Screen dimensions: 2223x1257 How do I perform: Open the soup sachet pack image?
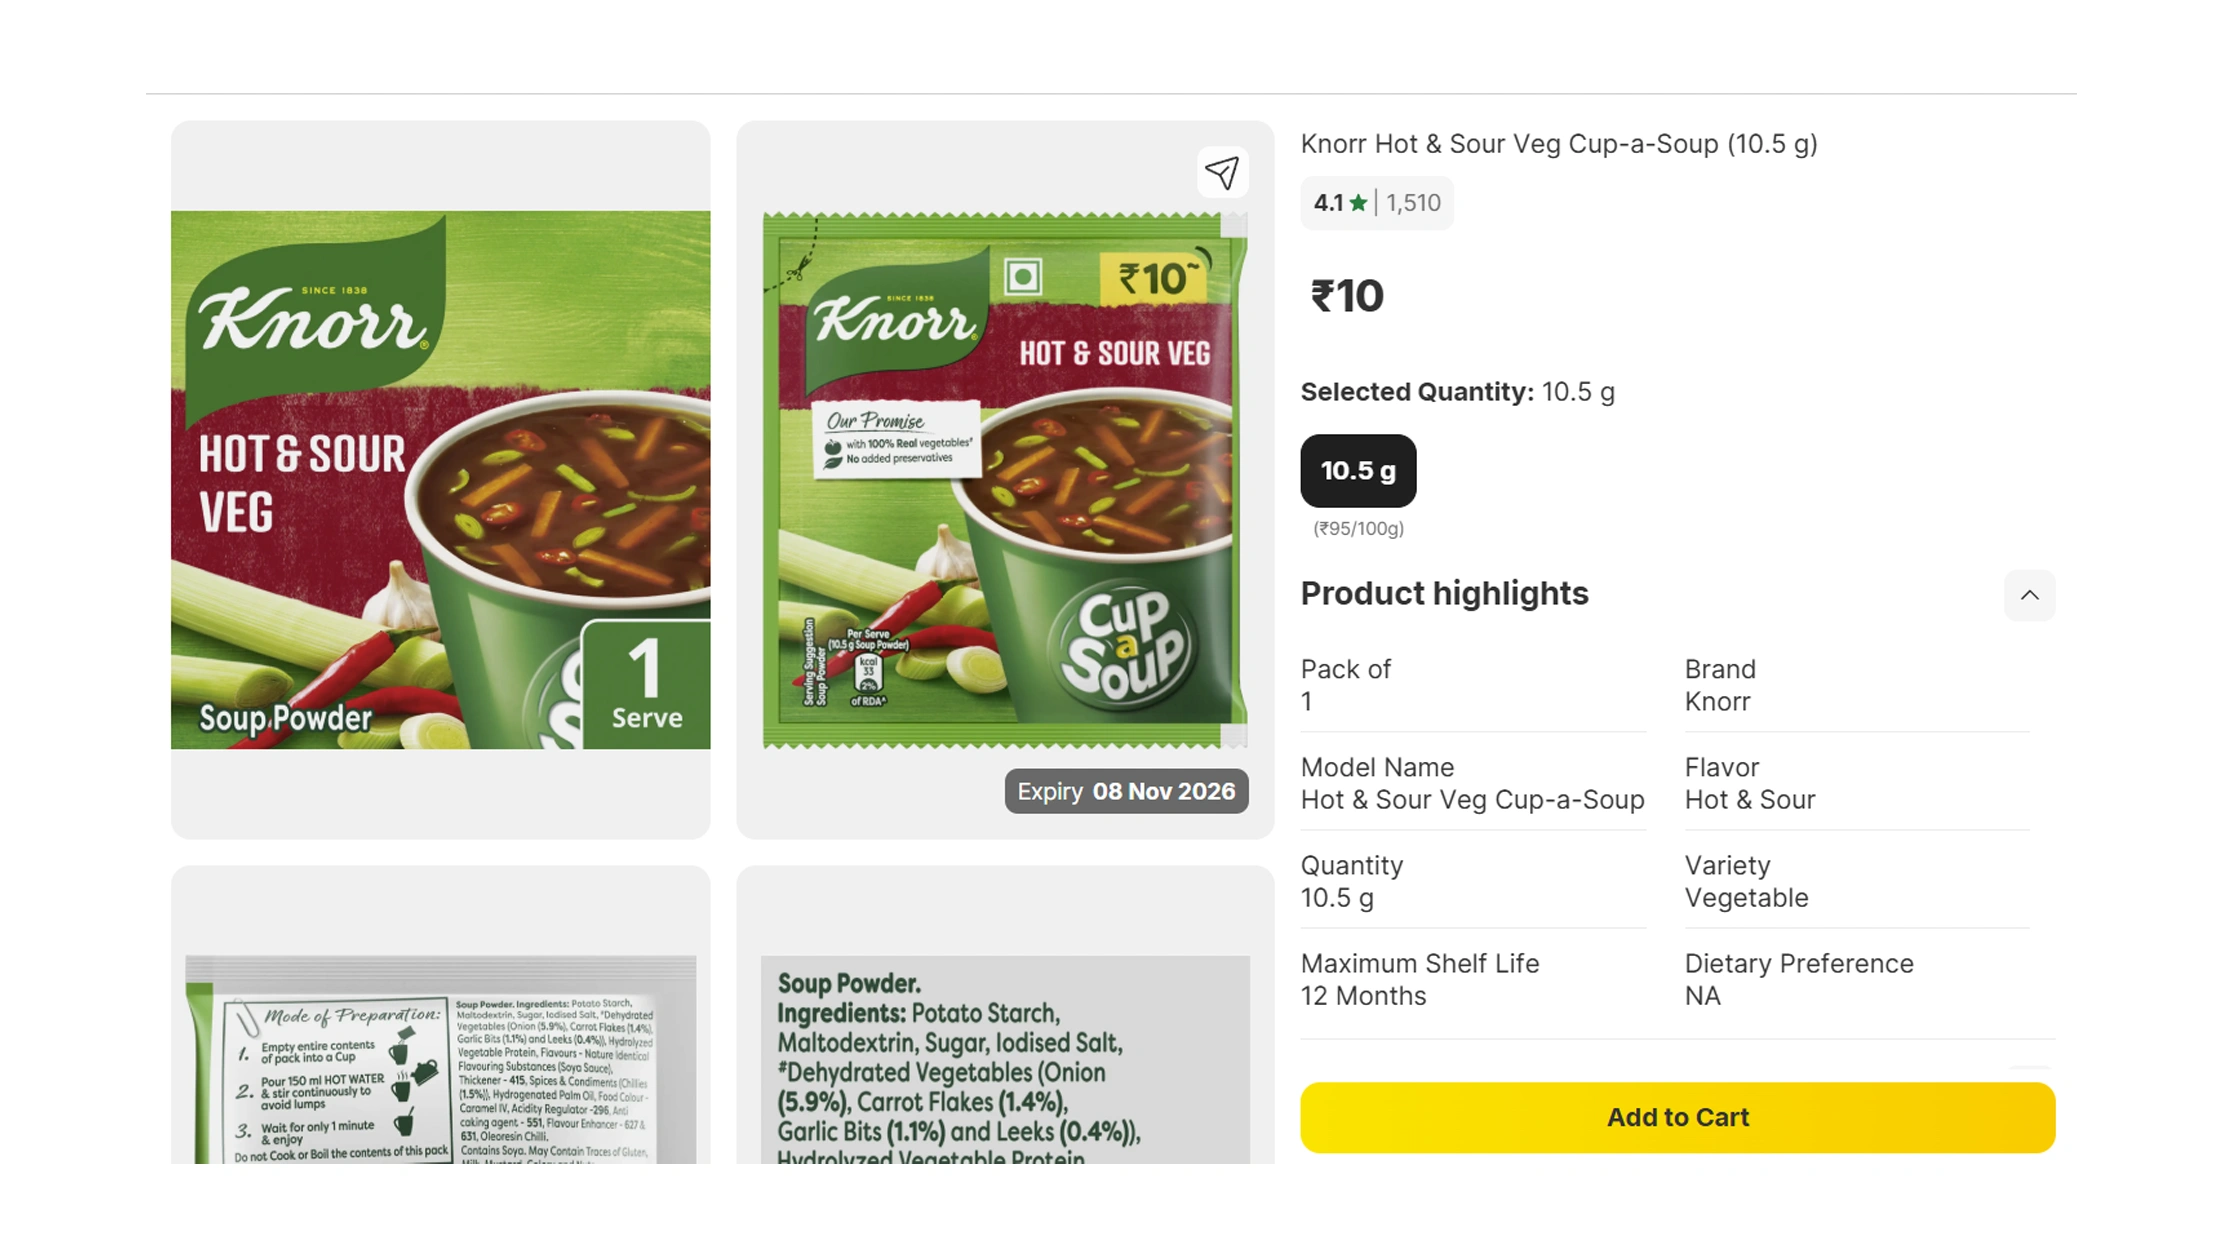[1005, 480]
